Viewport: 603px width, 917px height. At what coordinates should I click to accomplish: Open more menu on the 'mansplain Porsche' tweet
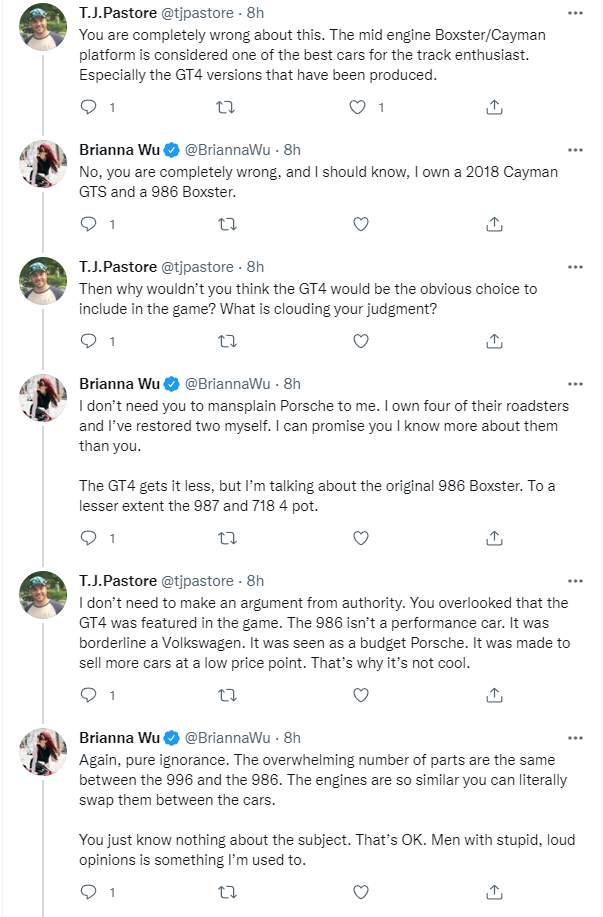pos(576,384)
